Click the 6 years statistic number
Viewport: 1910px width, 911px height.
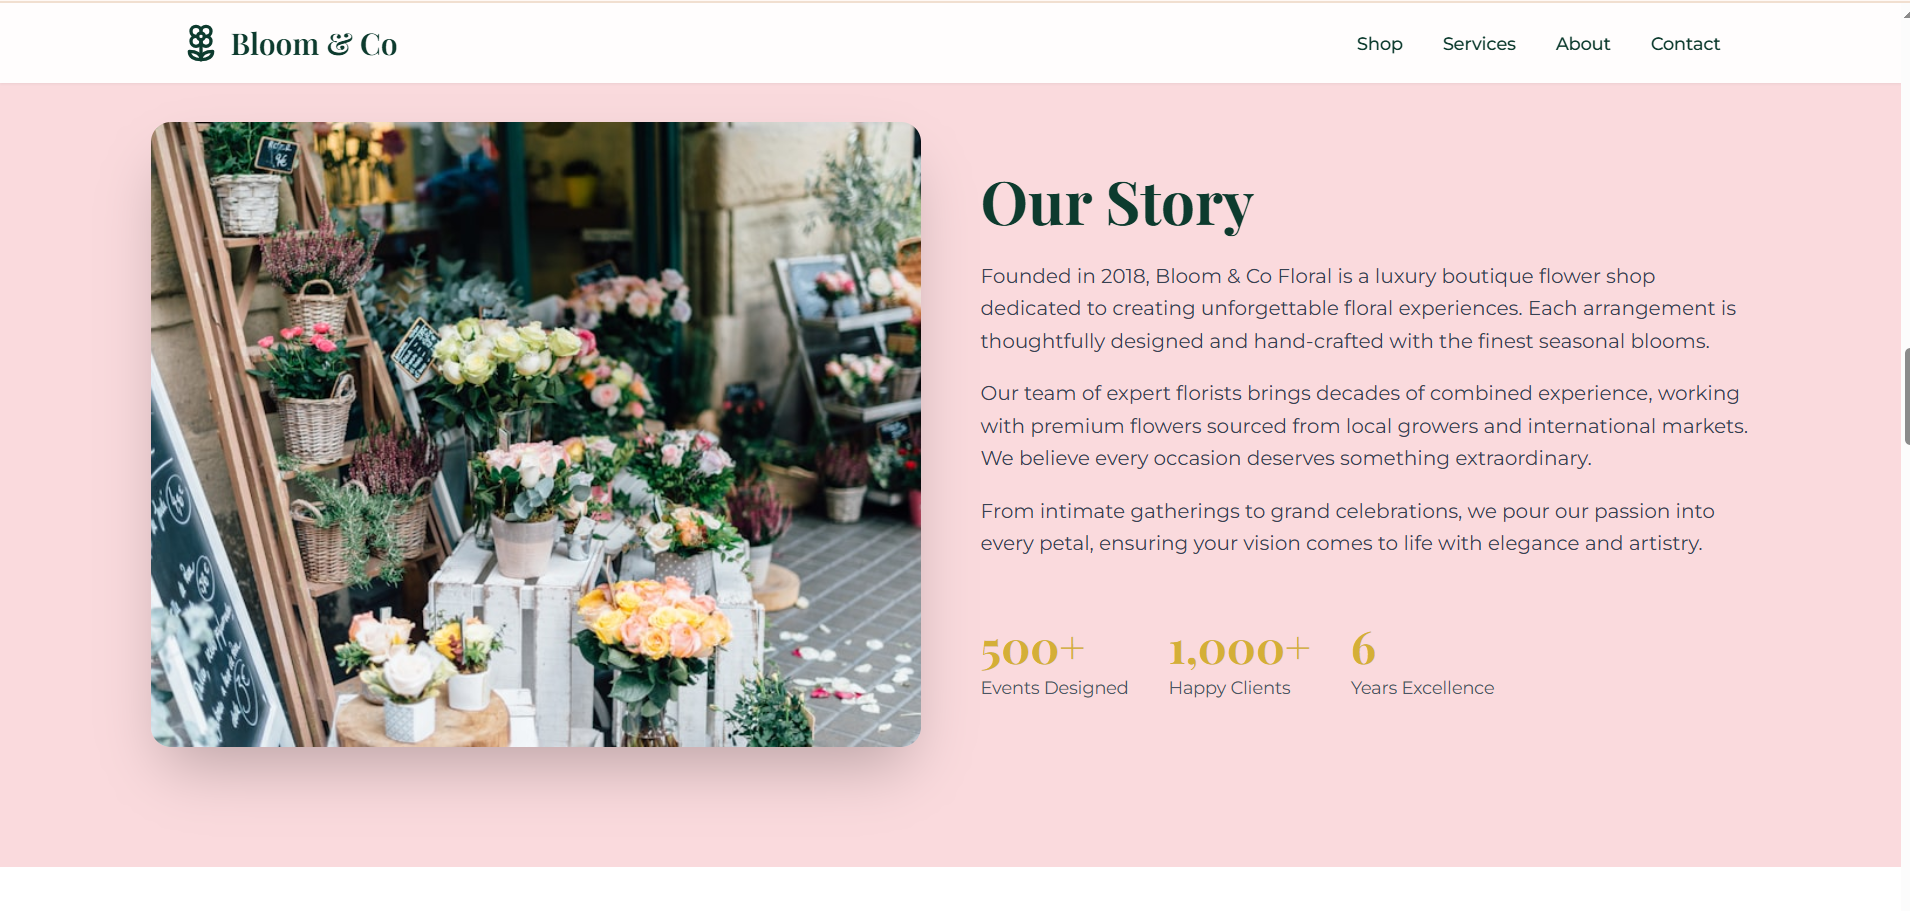click(1363, 650)
